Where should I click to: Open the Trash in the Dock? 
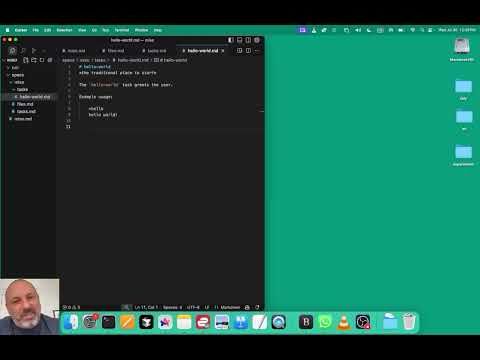409,322
